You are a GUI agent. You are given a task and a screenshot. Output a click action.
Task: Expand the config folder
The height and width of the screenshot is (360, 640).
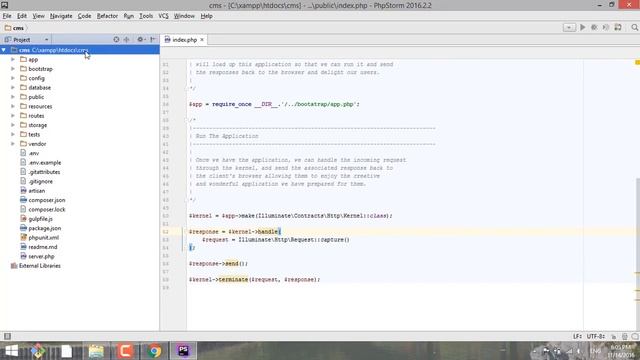13,78
